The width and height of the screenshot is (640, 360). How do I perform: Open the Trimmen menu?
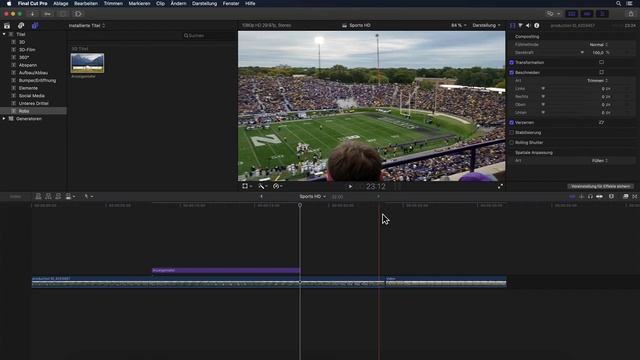point(113,3)
